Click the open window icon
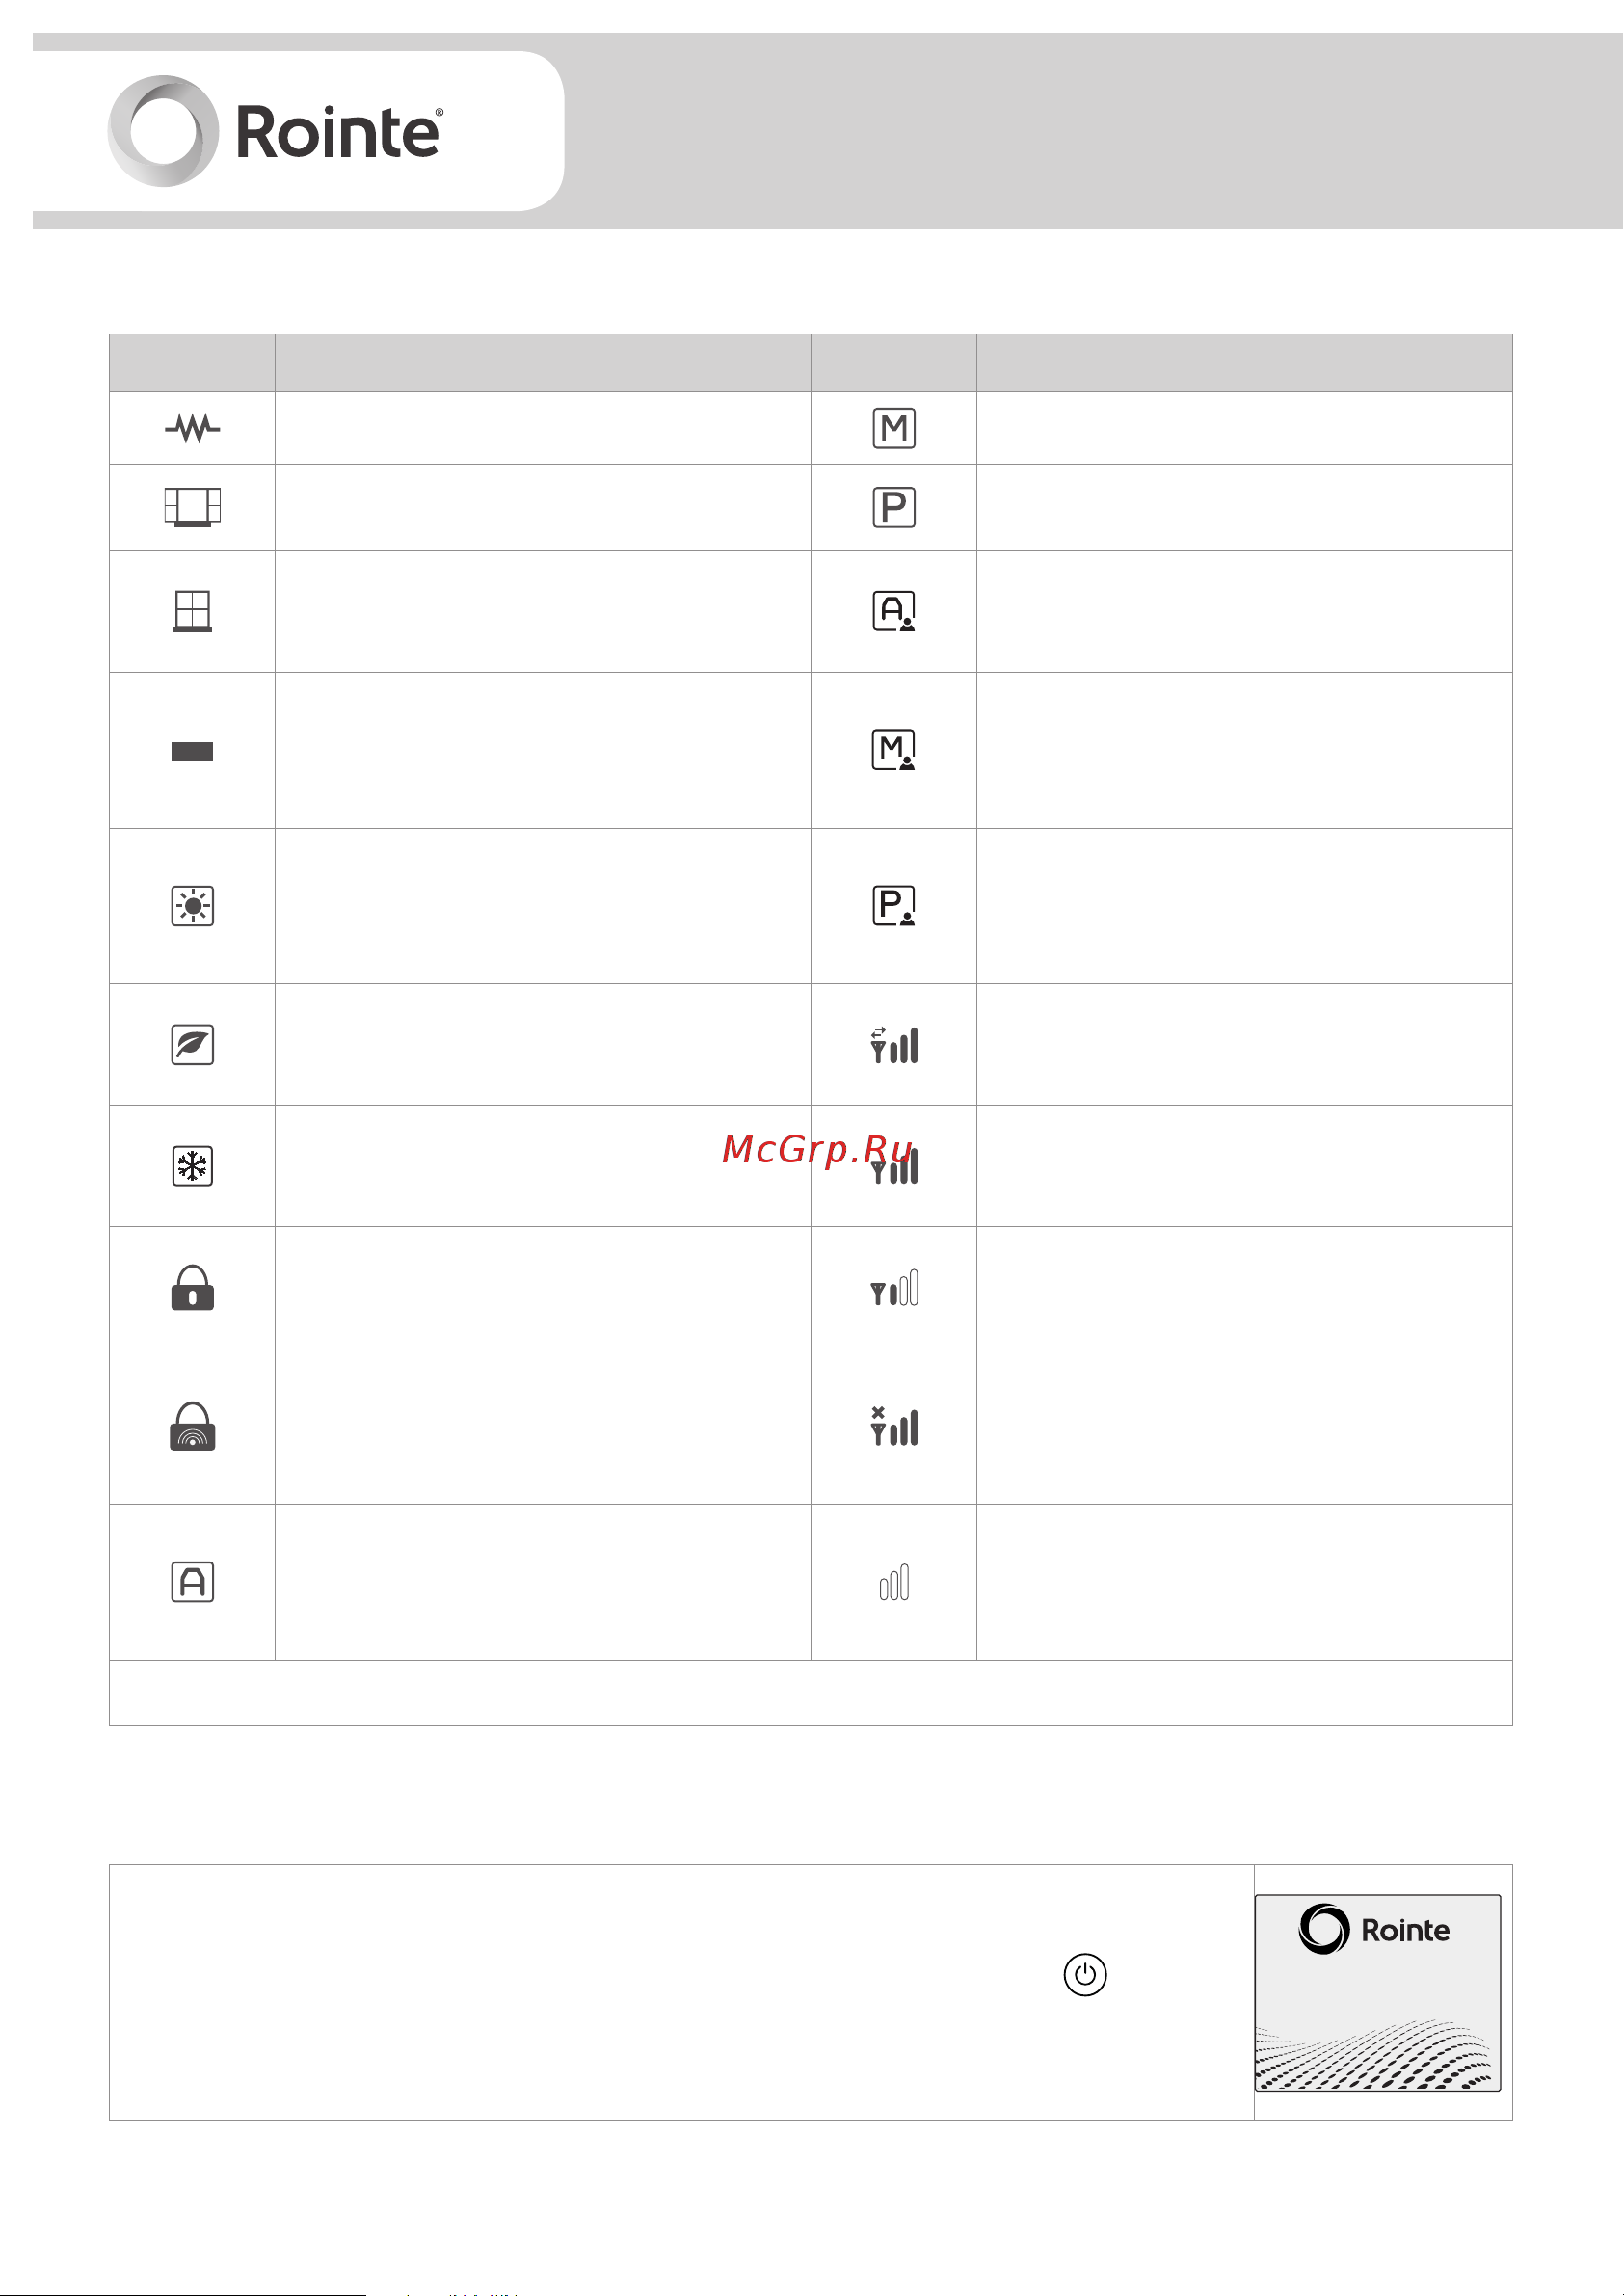Screen dimensions: 1624x2296 coord(192,507)
